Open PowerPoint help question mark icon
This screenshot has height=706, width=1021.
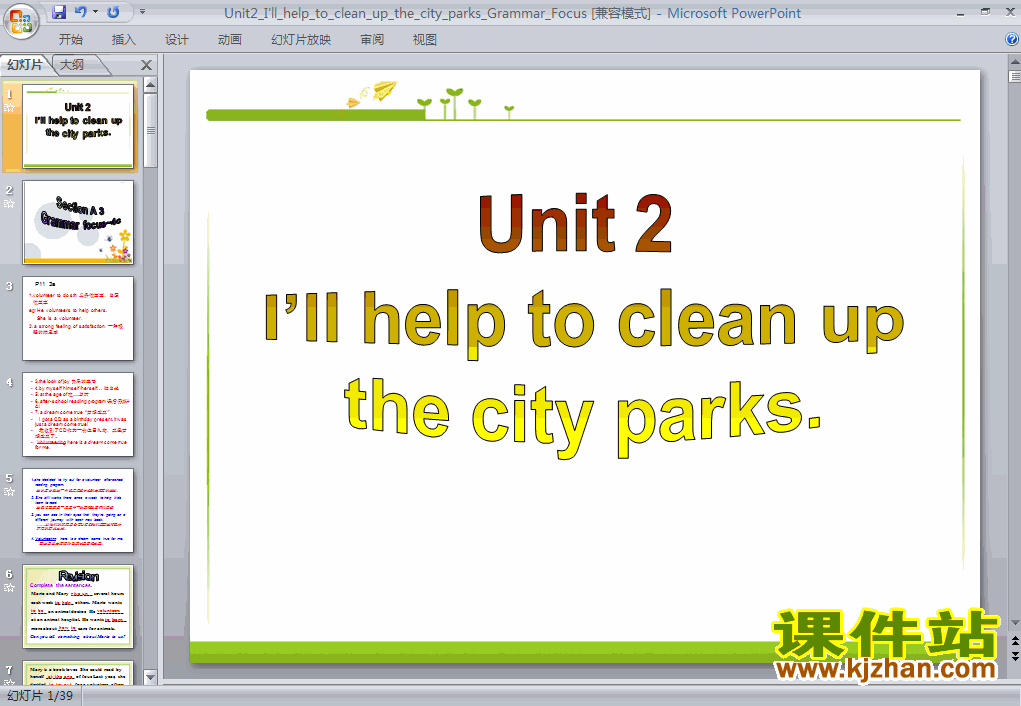(1012, 39)
